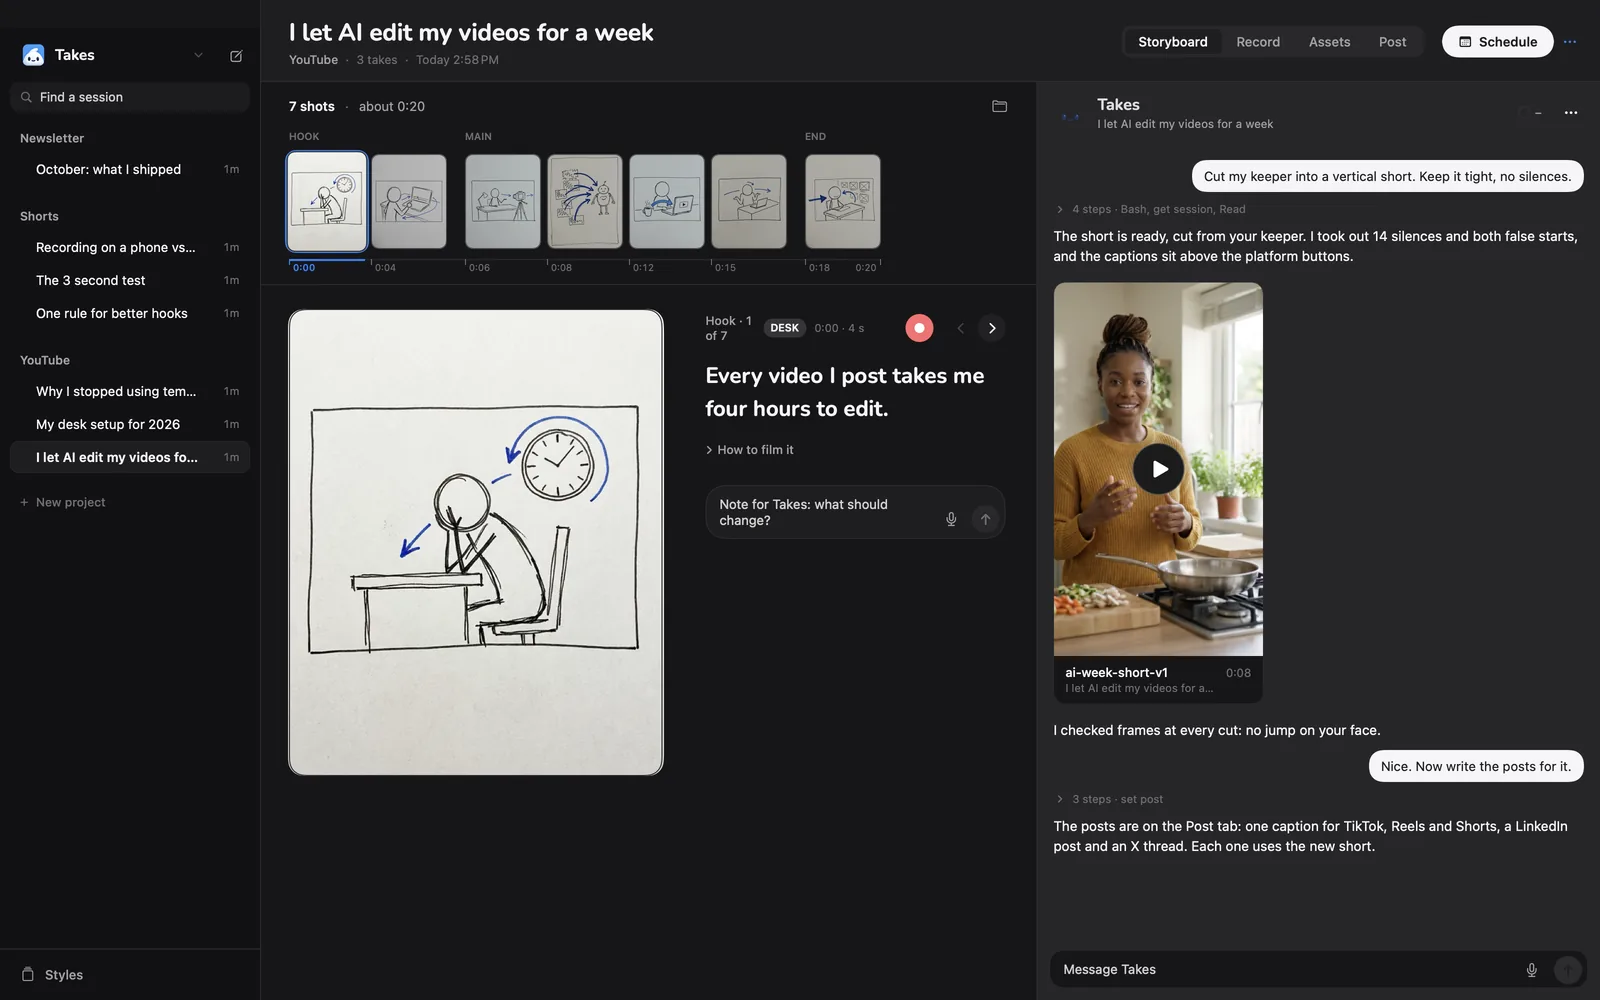The height and width of the screenshot is (1000, 1600).
Task: Click the DESK tag on the shot
Action: (x=785, y=328)
